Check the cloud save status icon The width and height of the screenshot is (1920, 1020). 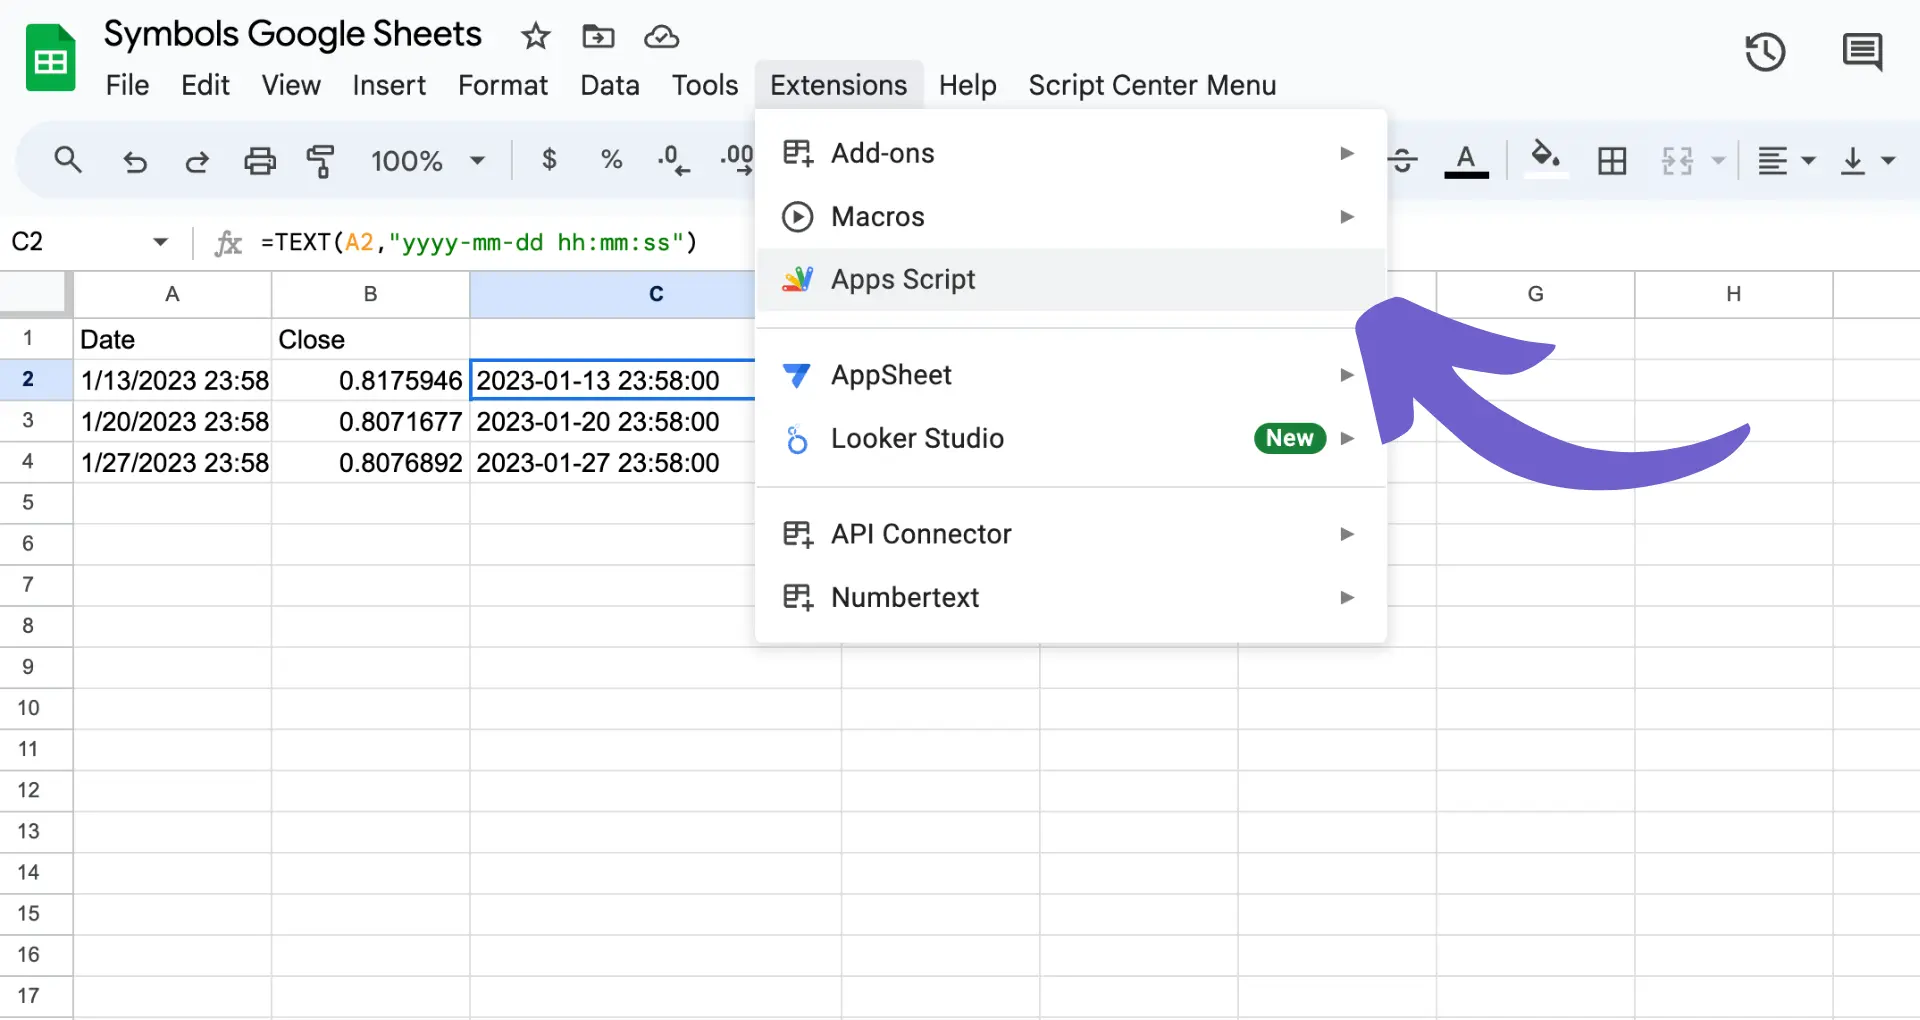[x=661, y=37]
